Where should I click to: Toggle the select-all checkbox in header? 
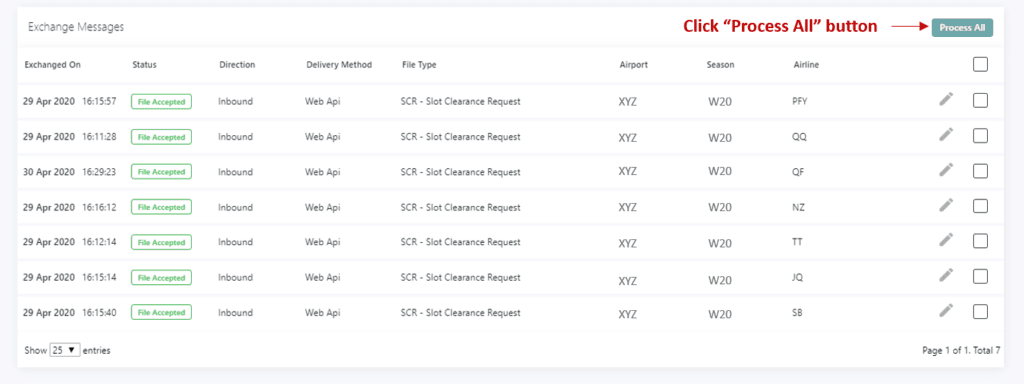click(x=980, y=64)
